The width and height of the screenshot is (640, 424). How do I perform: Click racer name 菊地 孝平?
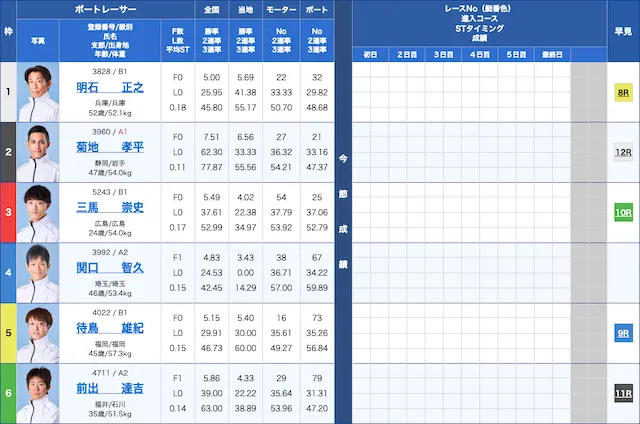click(x=110, y=148)
